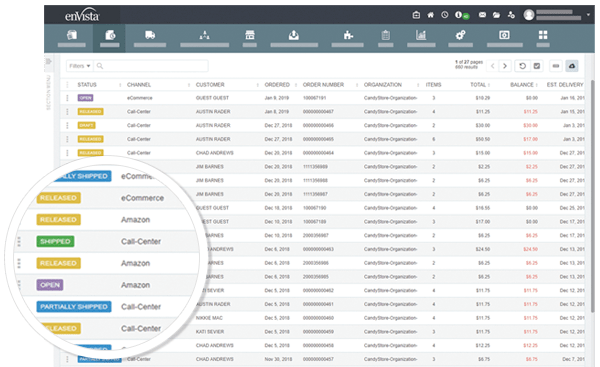Toggle the select-all checkbox icon

pyautogui.click(x=537, y=66)
